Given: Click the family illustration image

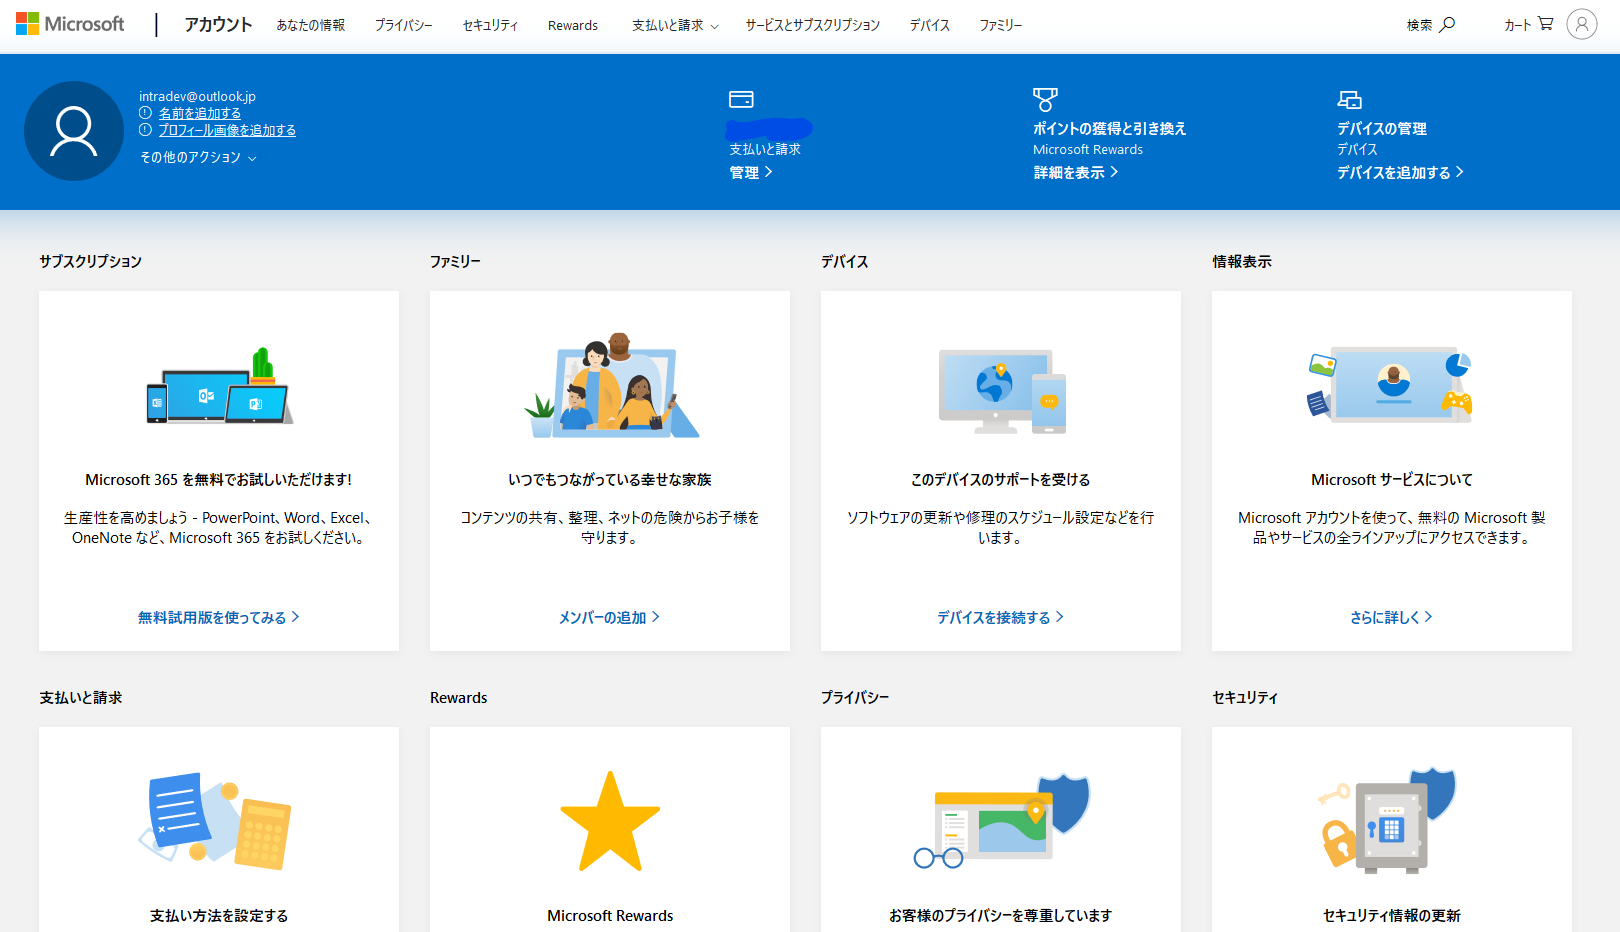Looking at the screenshot, I should (x=611, y=385).
